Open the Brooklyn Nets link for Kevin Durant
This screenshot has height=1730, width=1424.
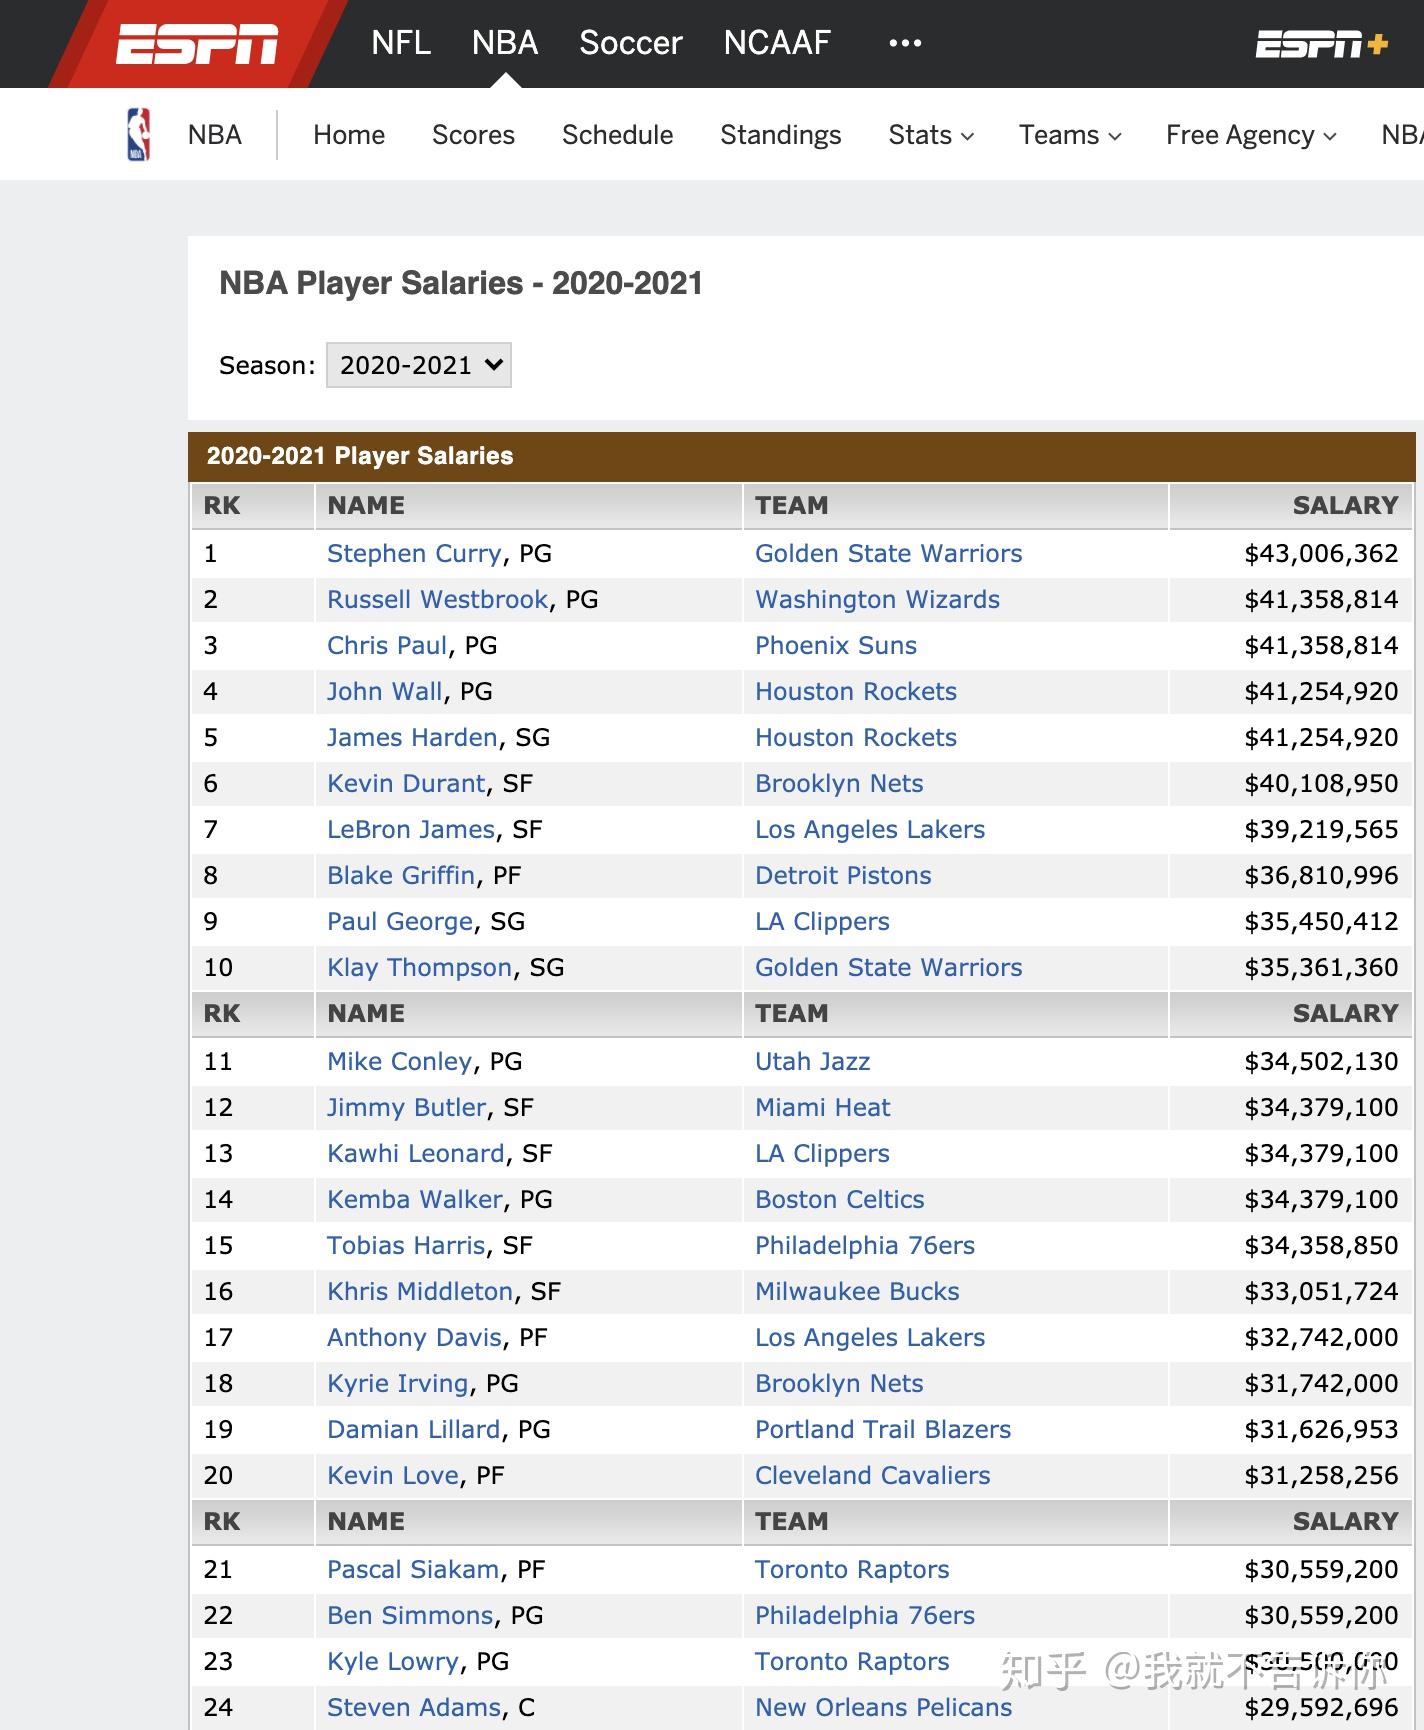pos(839,783)
